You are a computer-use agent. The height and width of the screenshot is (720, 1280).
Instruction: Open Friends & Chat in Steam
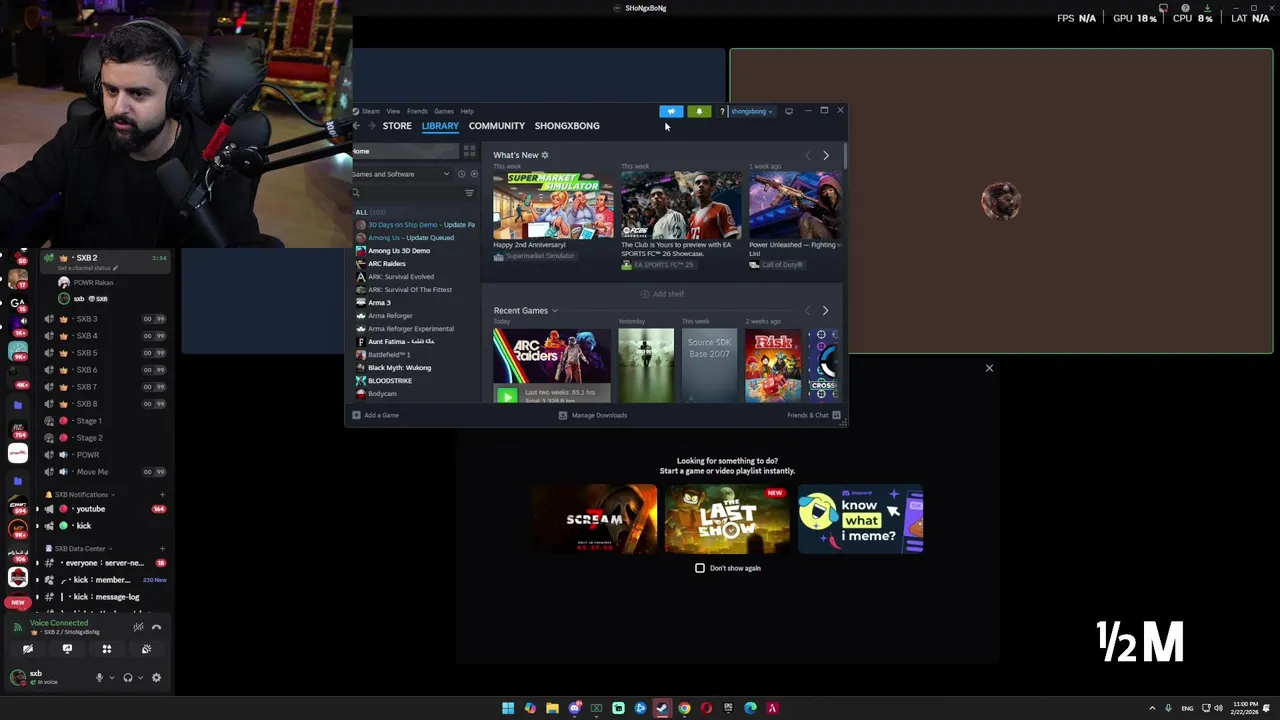point(813,415)
